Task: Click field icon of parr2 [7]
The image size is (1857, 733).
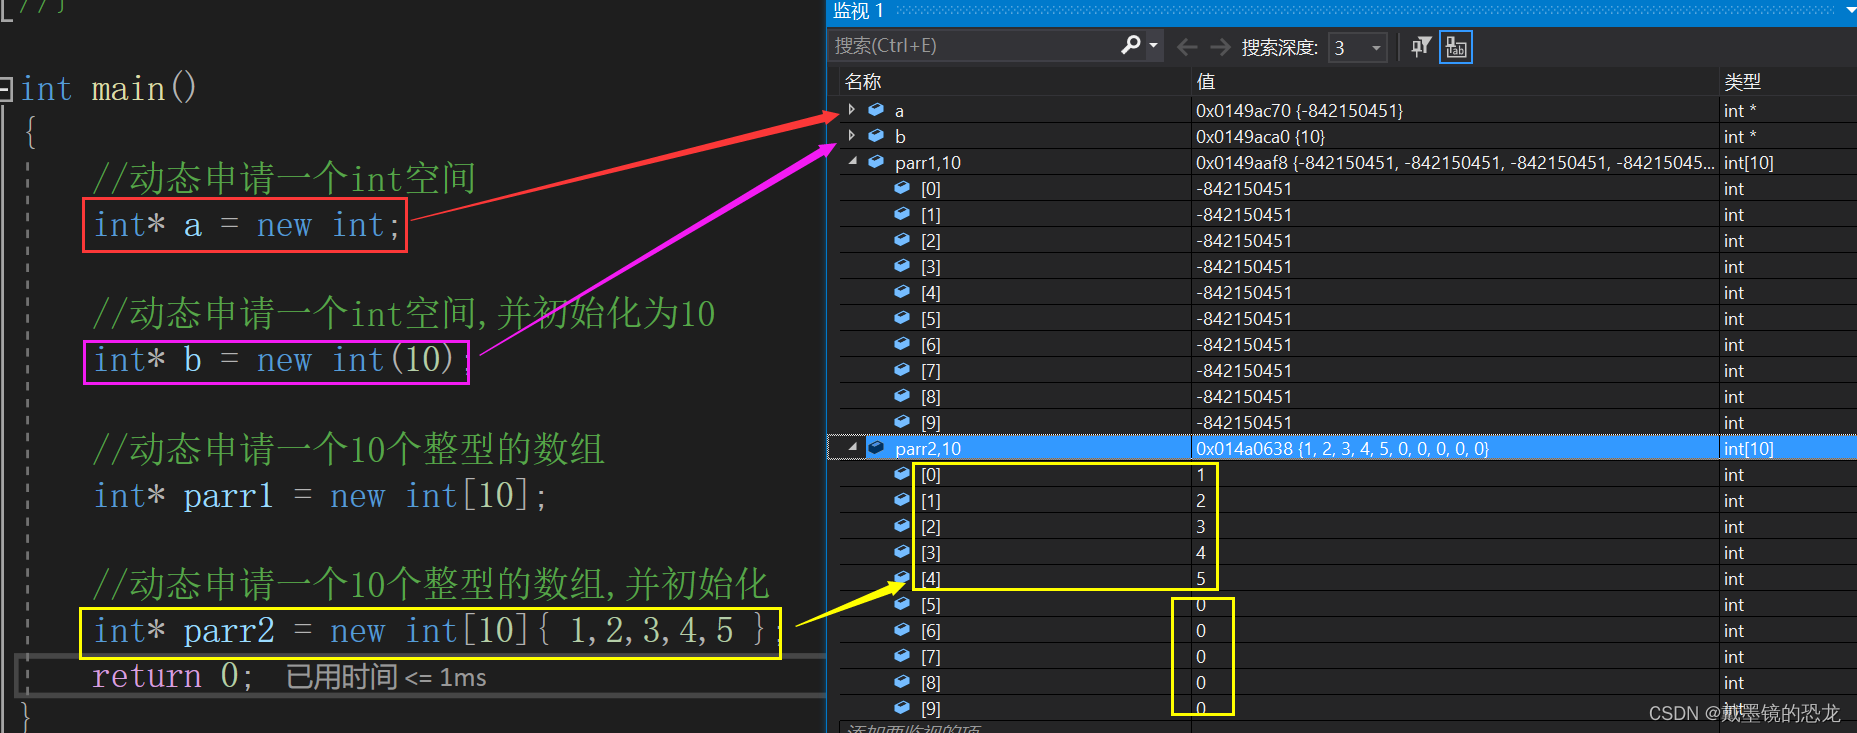Action: [902, 656]
